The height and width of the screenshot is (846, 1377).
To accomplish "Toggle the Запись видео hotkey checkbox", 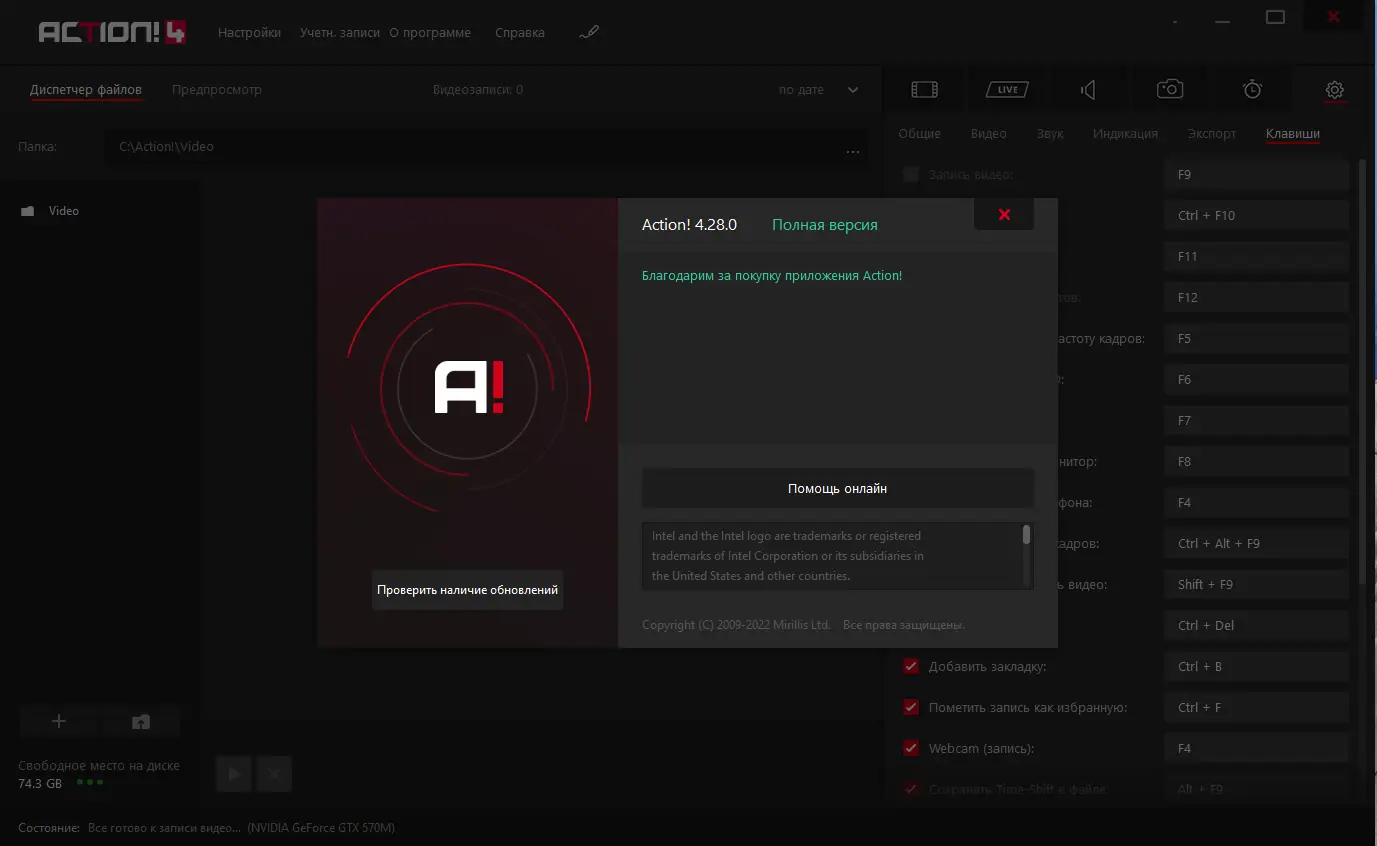I will pyautogui.click(x=910, y=174).
